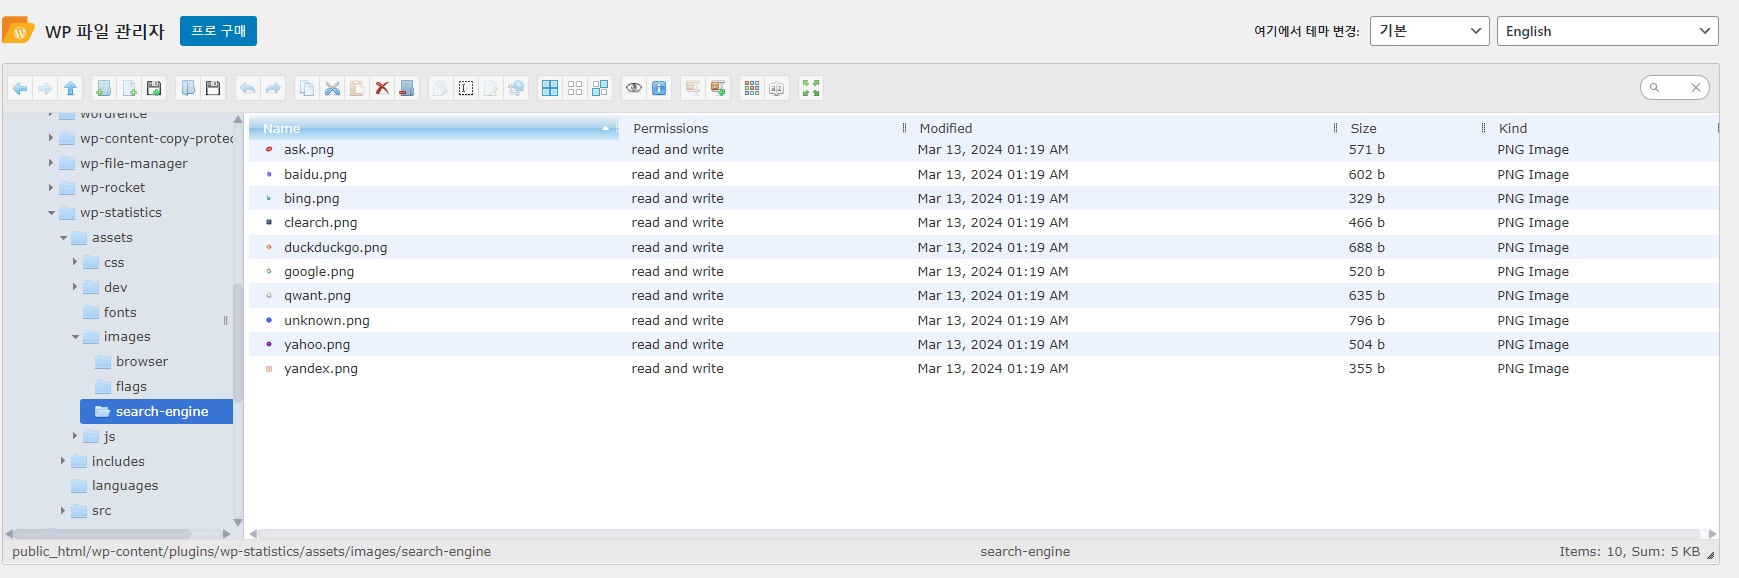Select the duckduckgo.png file row
The image size is (1739, 578).
pyautogui.click(x=983, y=247)
